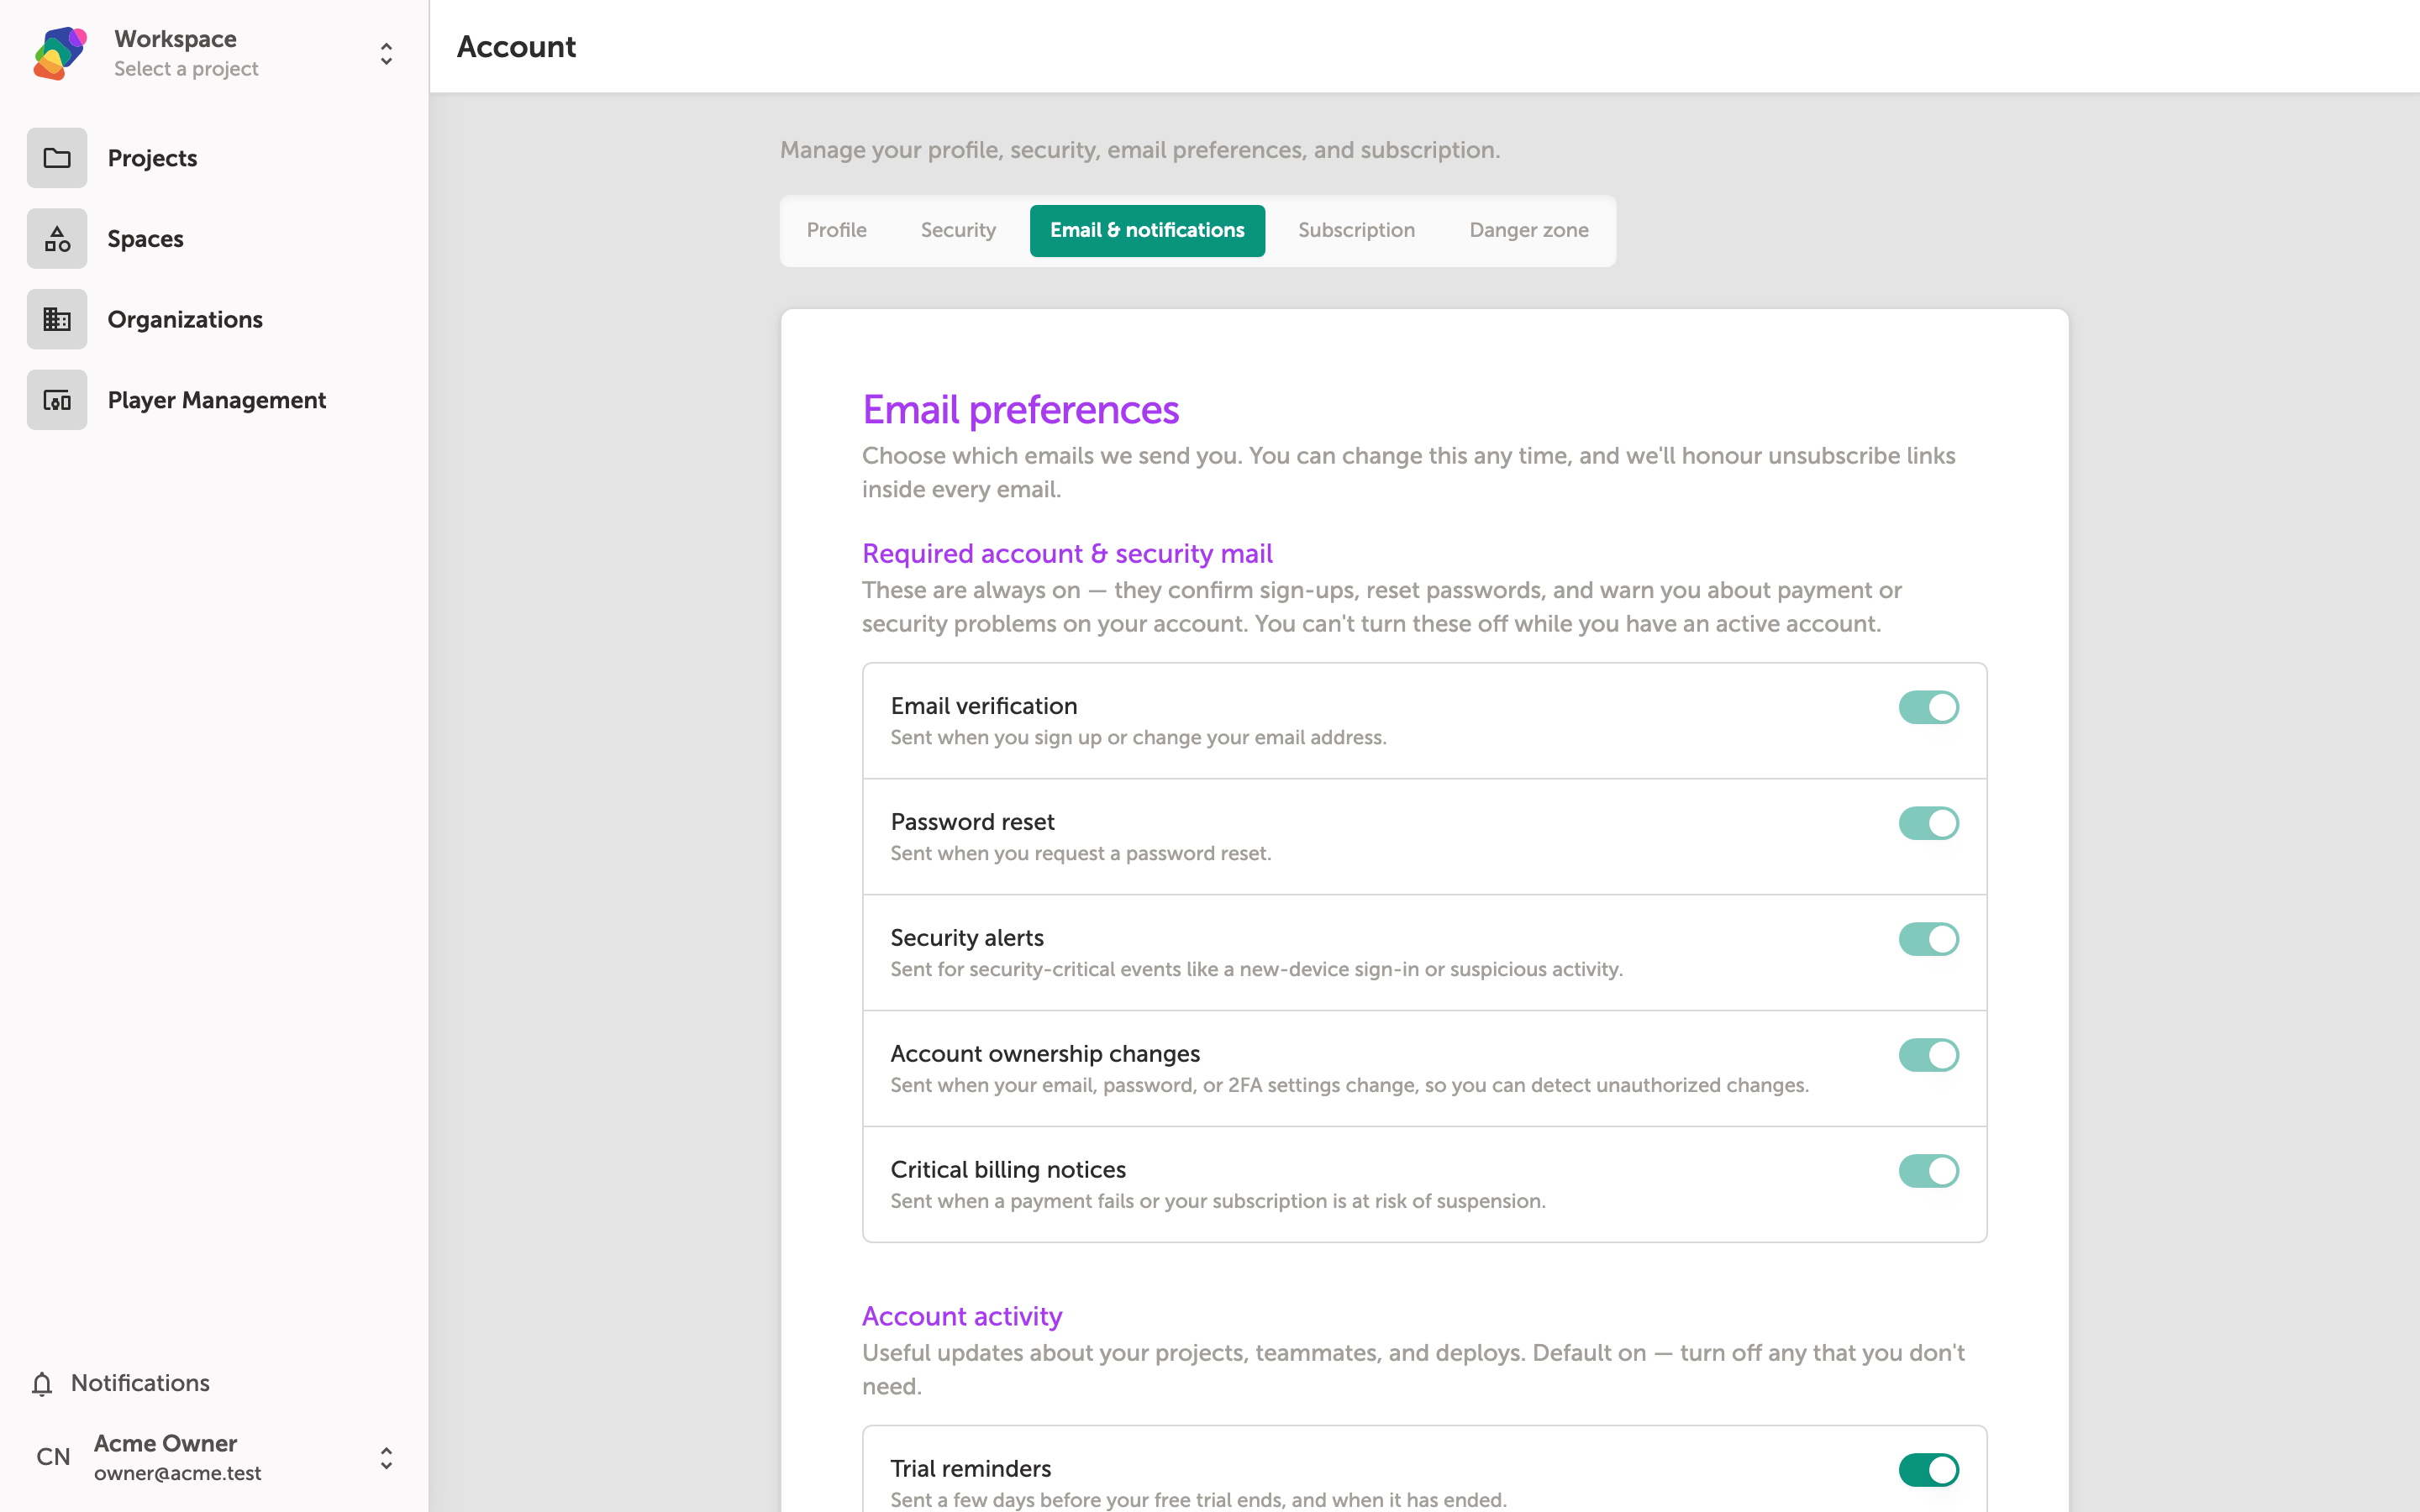Open the Subscription tab

tap(1356, 230)
